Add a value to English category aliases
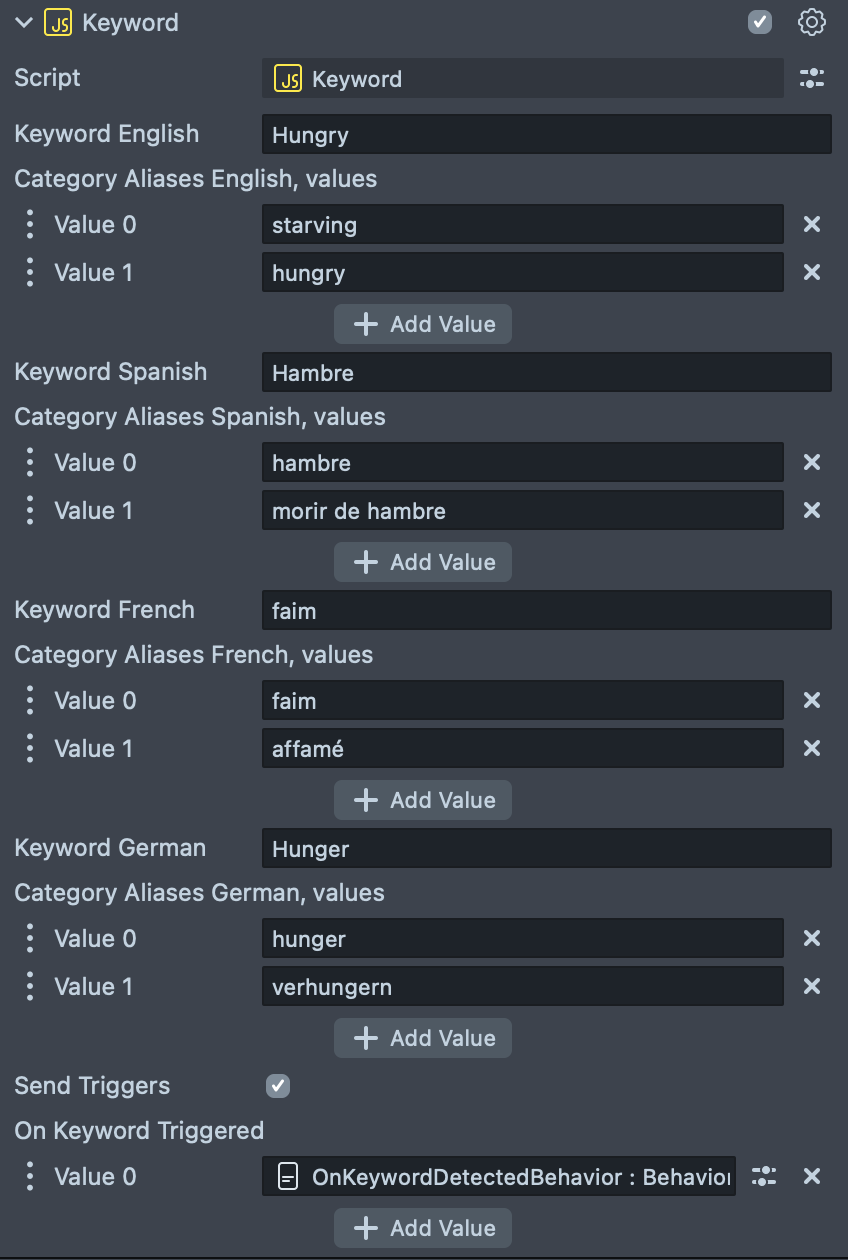Viewport: 848px width, 1260px height. [423, 324]
